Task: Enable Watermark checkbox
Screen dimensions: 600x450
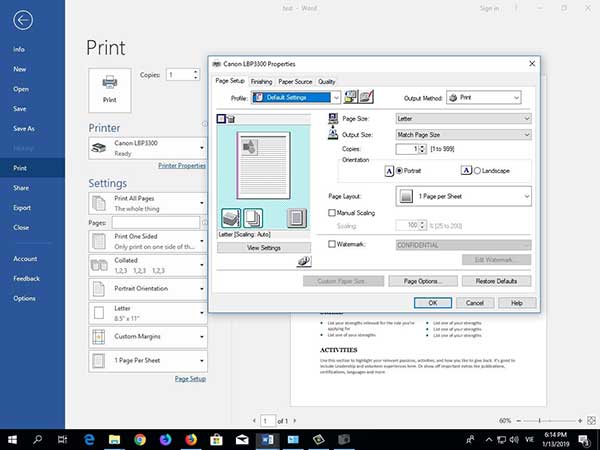Action: (332, 244)
